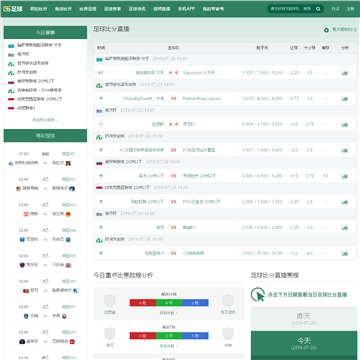Open analysis chart icon for 6.500 / 5.500 / 1.286 row

(x=345, y=176)
